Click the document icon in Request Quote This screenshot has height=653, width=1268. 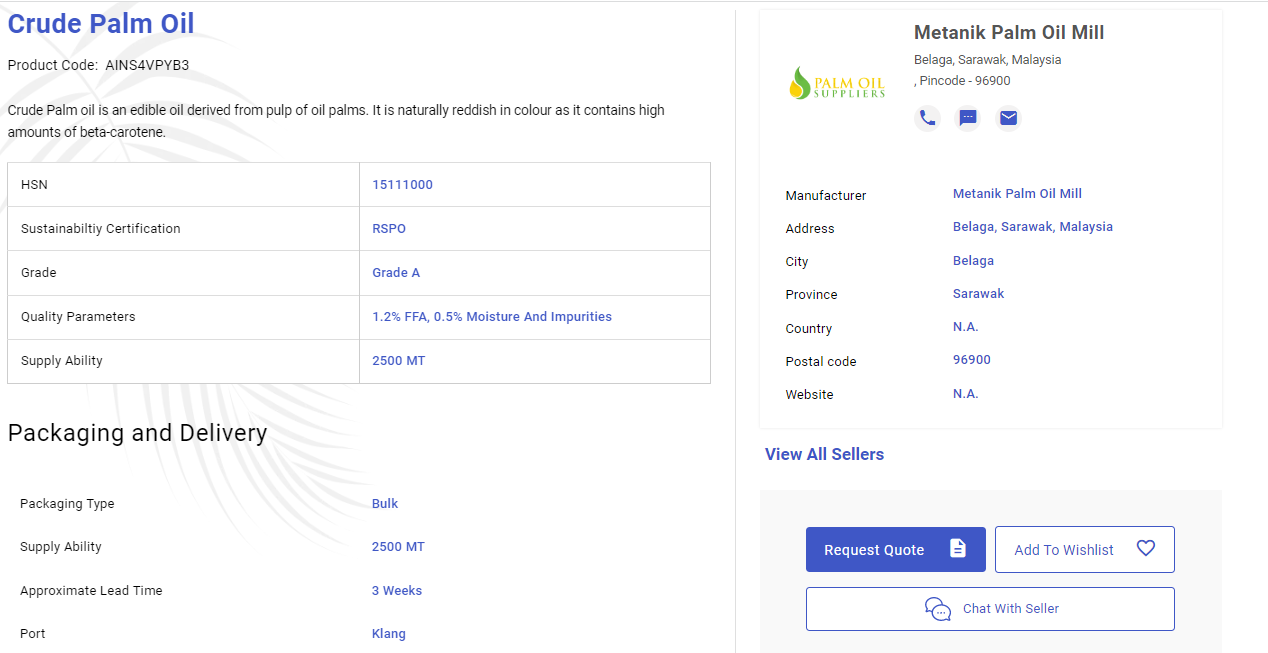(958, 549)
